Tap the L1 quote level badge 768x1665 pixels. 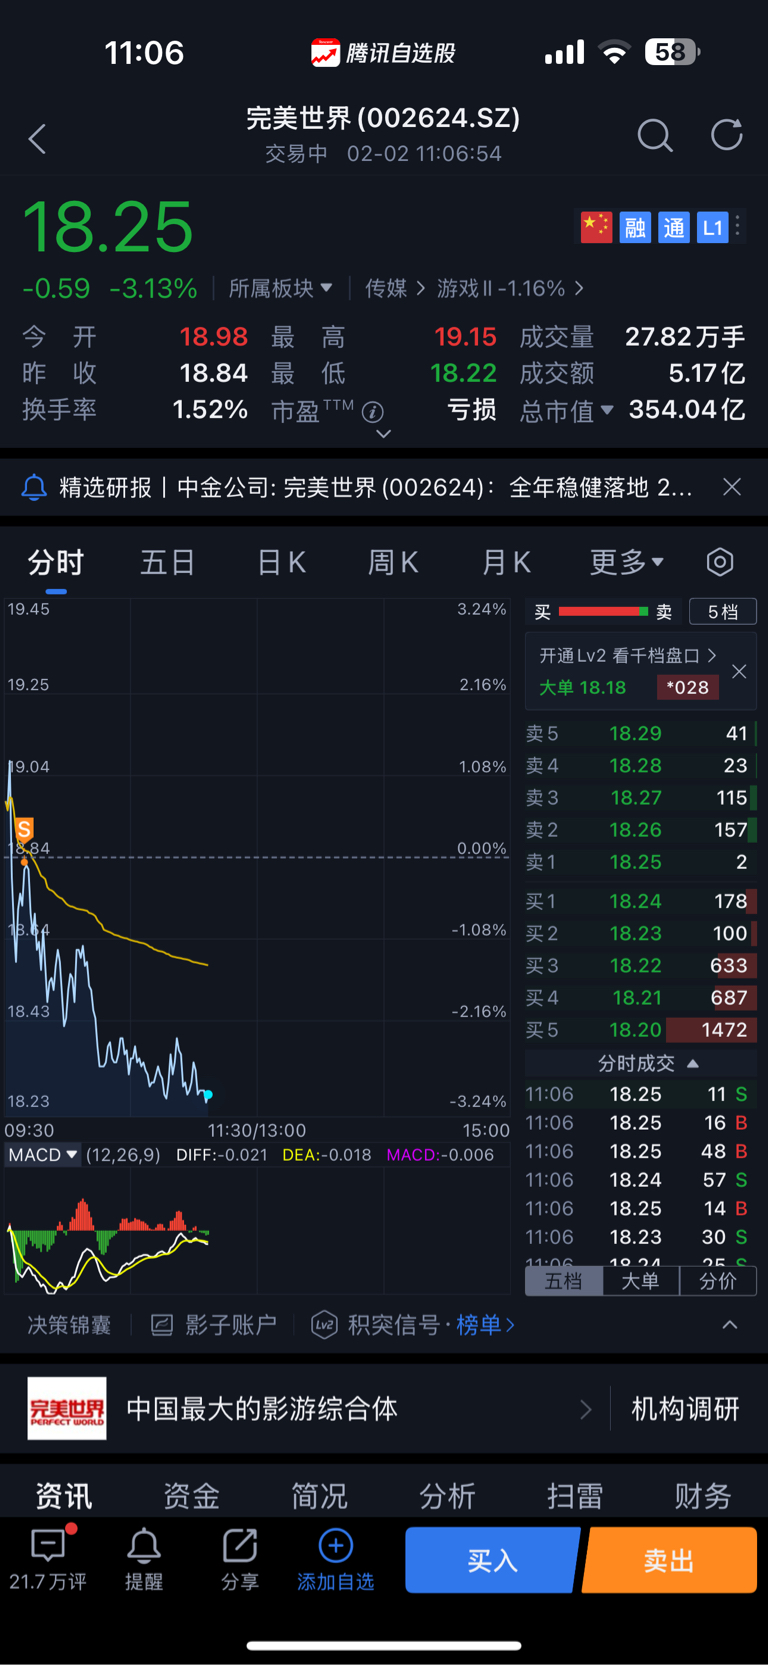point(712,227)
